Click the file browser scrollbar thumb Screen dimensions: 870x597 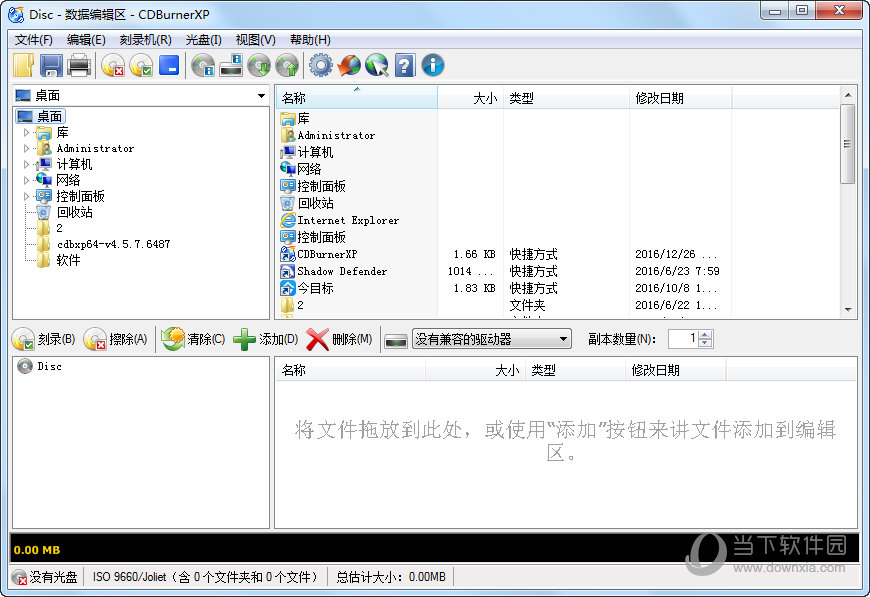tap(847, 143)
